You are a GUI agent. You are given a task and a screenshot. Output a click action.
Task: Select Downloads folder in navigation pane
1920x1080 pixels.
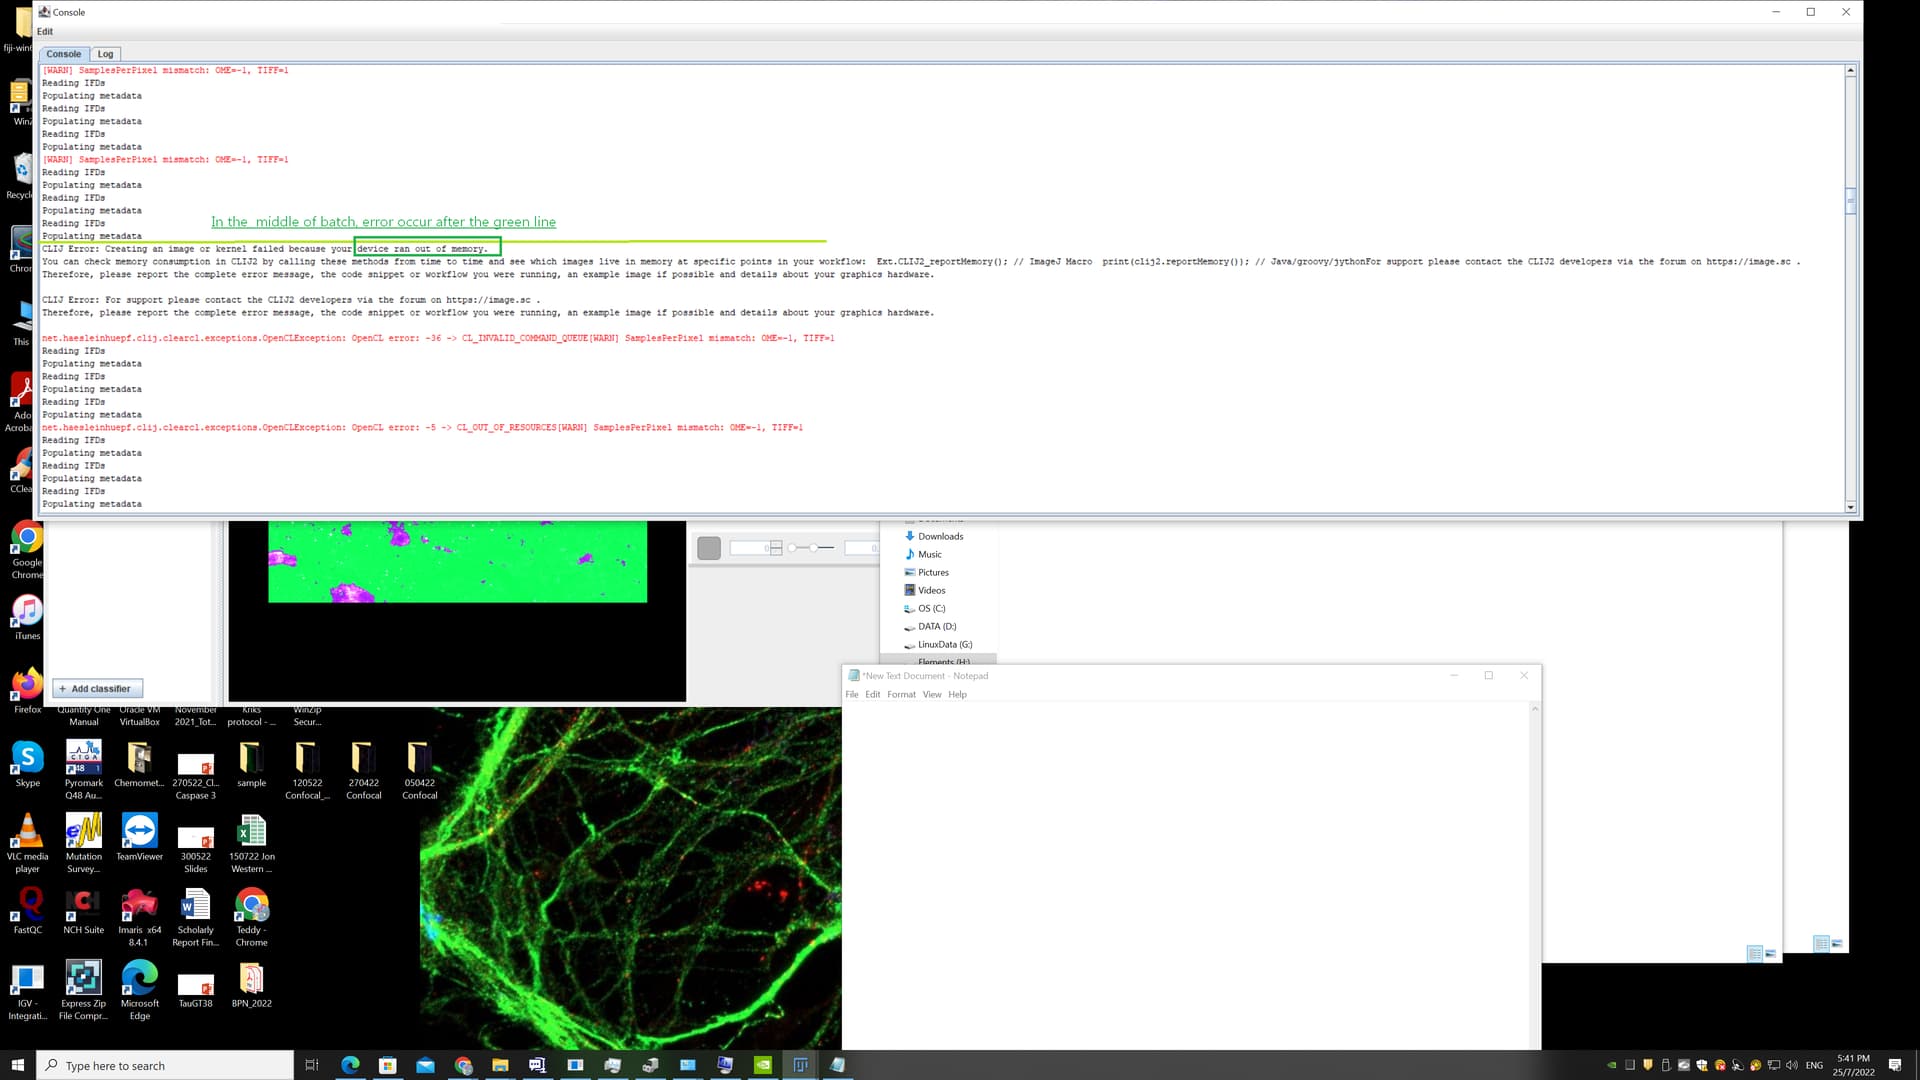[940, 537]
